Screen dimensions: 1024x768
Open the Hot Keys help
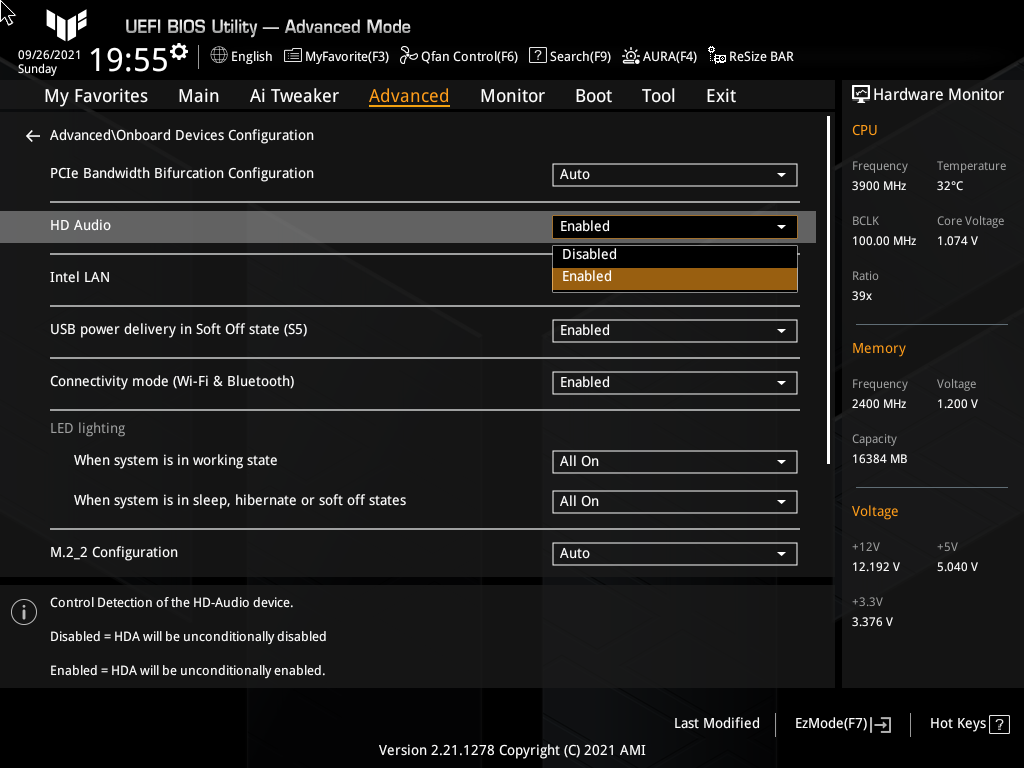[x=968, y=723]
